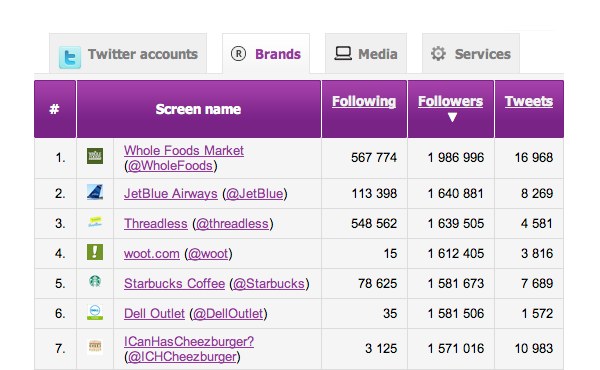The width and height of the screenshot is (600, 370).
Task: Open the Whole Foods Market link
Action: (x=184, y=150)
